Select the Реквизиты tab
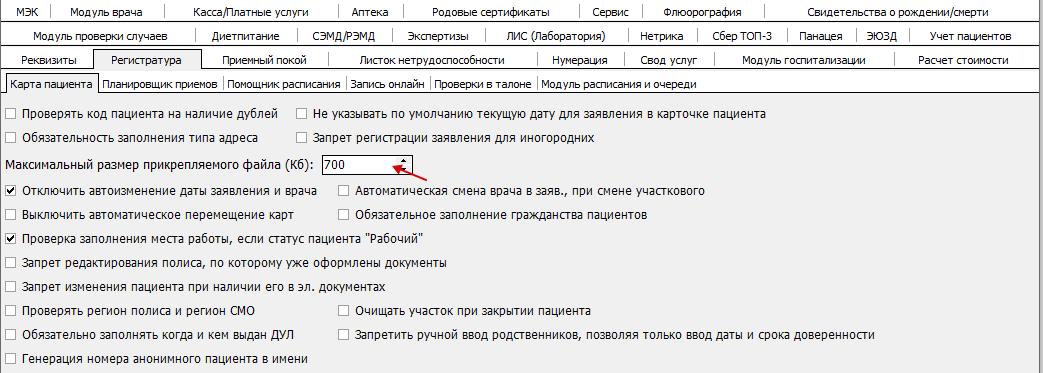 click(x=49, y=60)
